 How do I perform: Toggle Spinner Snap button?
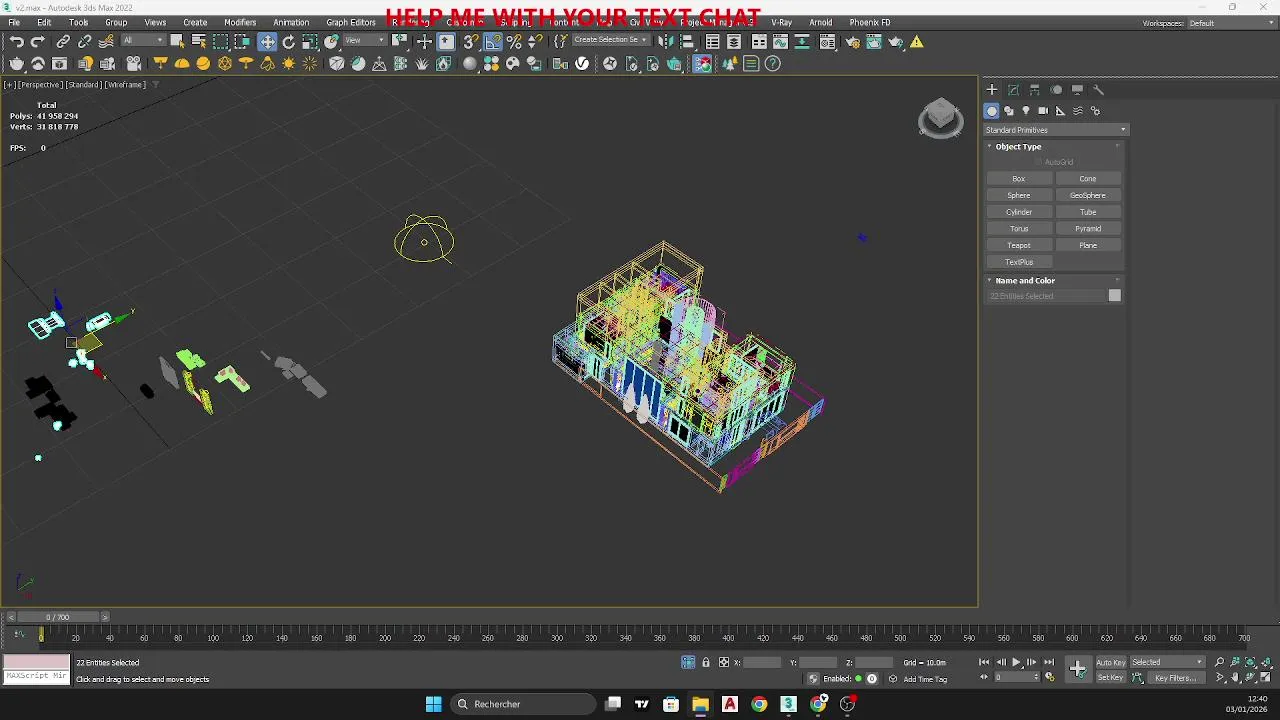535,41
